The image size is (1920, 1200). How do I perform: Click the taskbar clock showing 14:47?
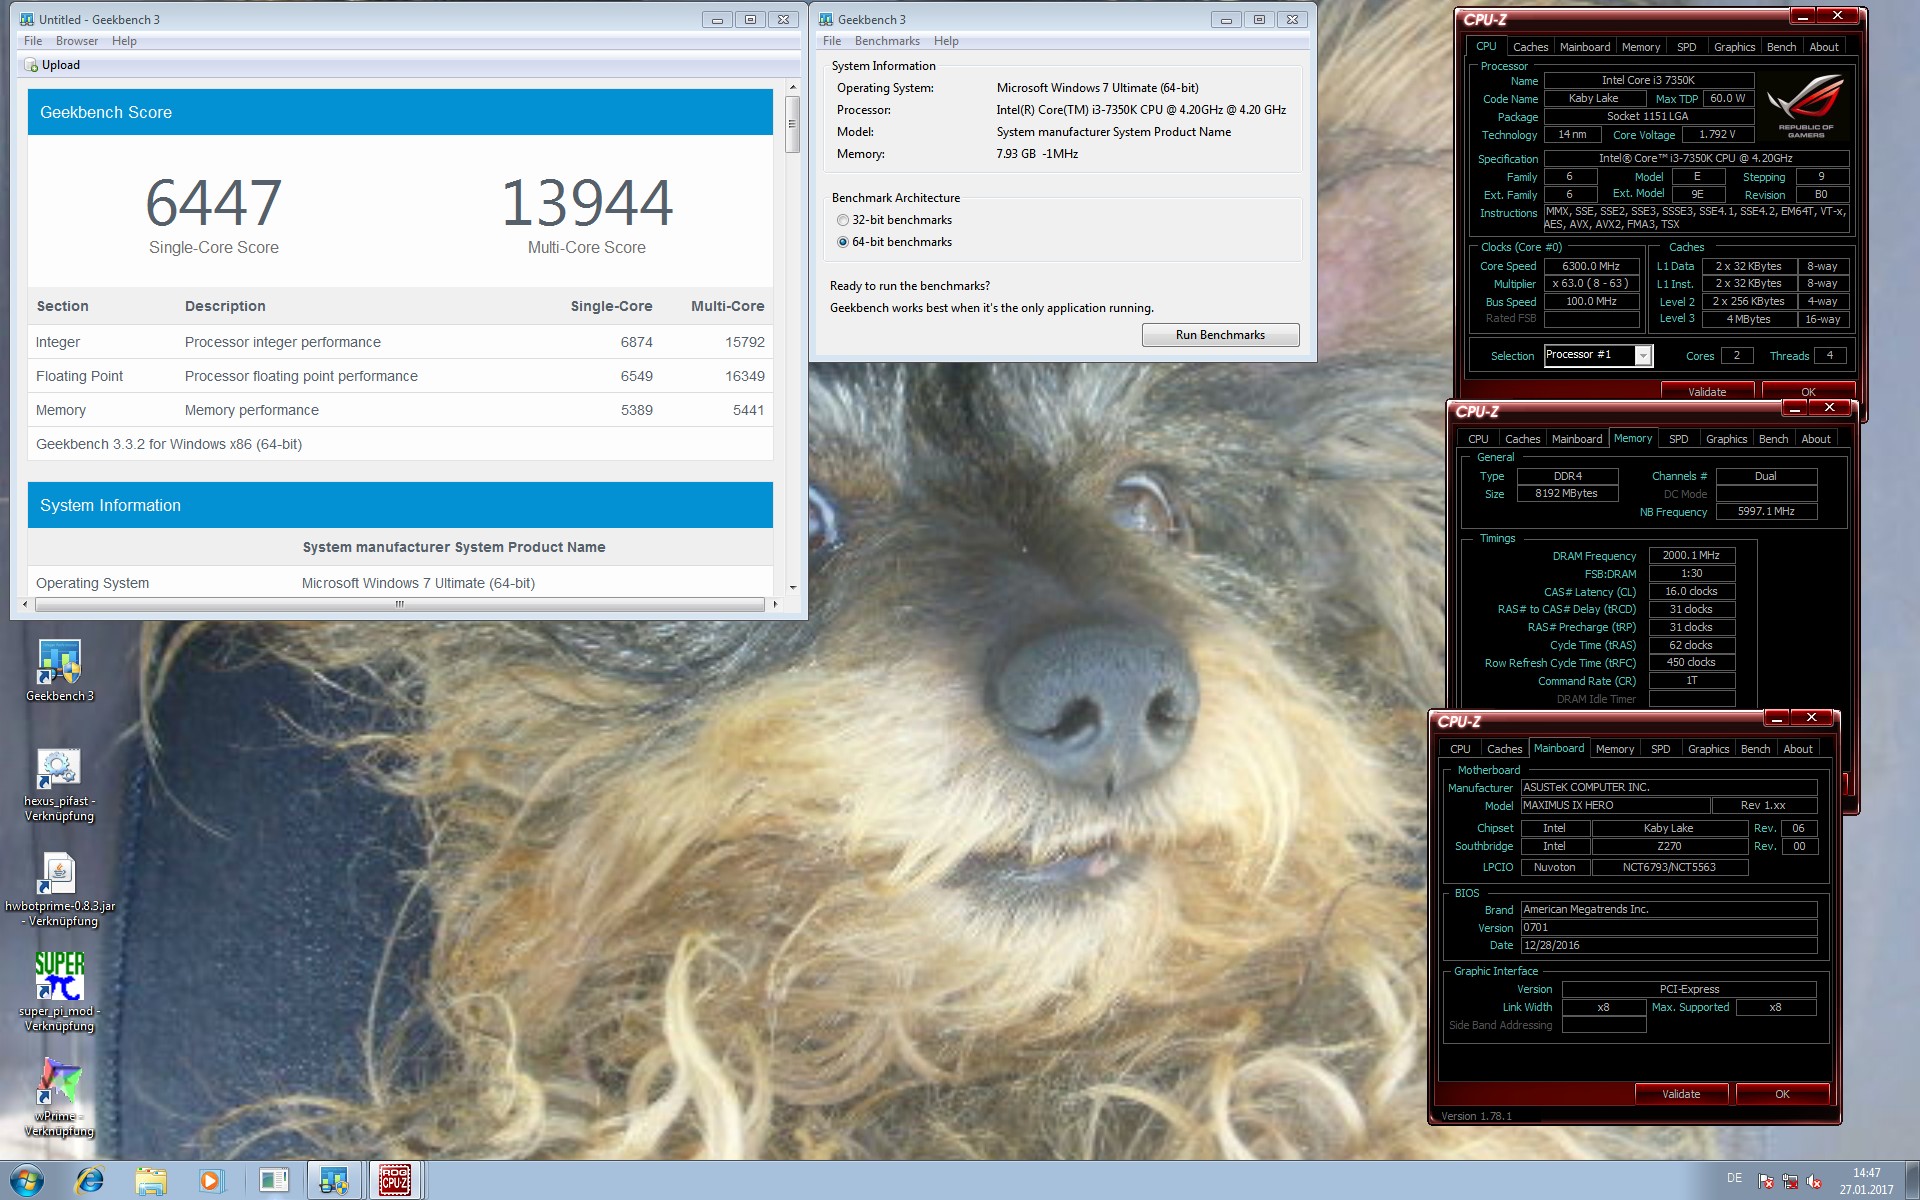click(x=1866, y=1181)
